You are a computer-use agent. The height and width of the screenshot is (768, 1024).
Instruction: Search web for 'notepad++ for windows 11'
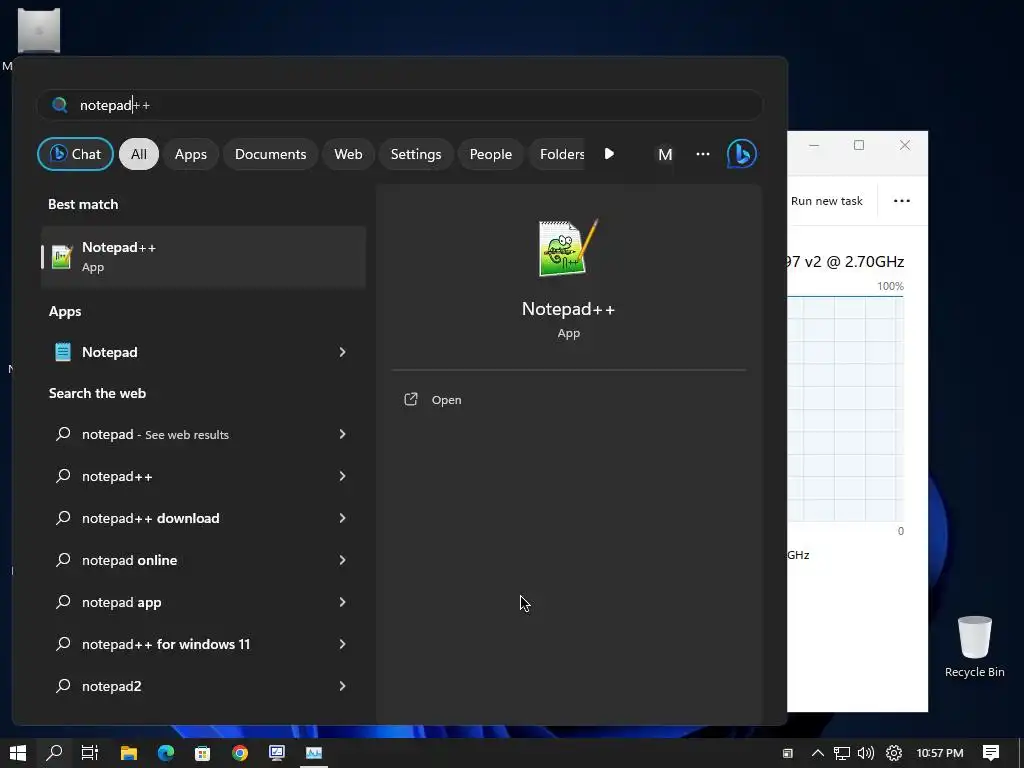[x=166, y=644]
